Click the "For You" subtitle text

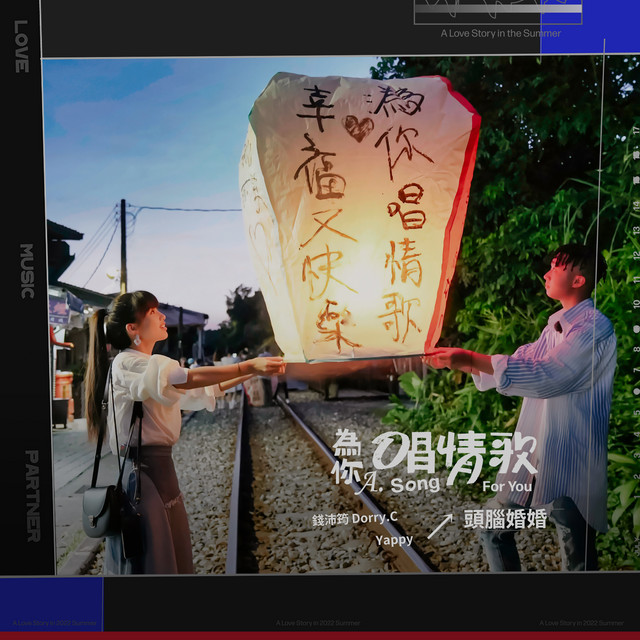click(507, 487)
